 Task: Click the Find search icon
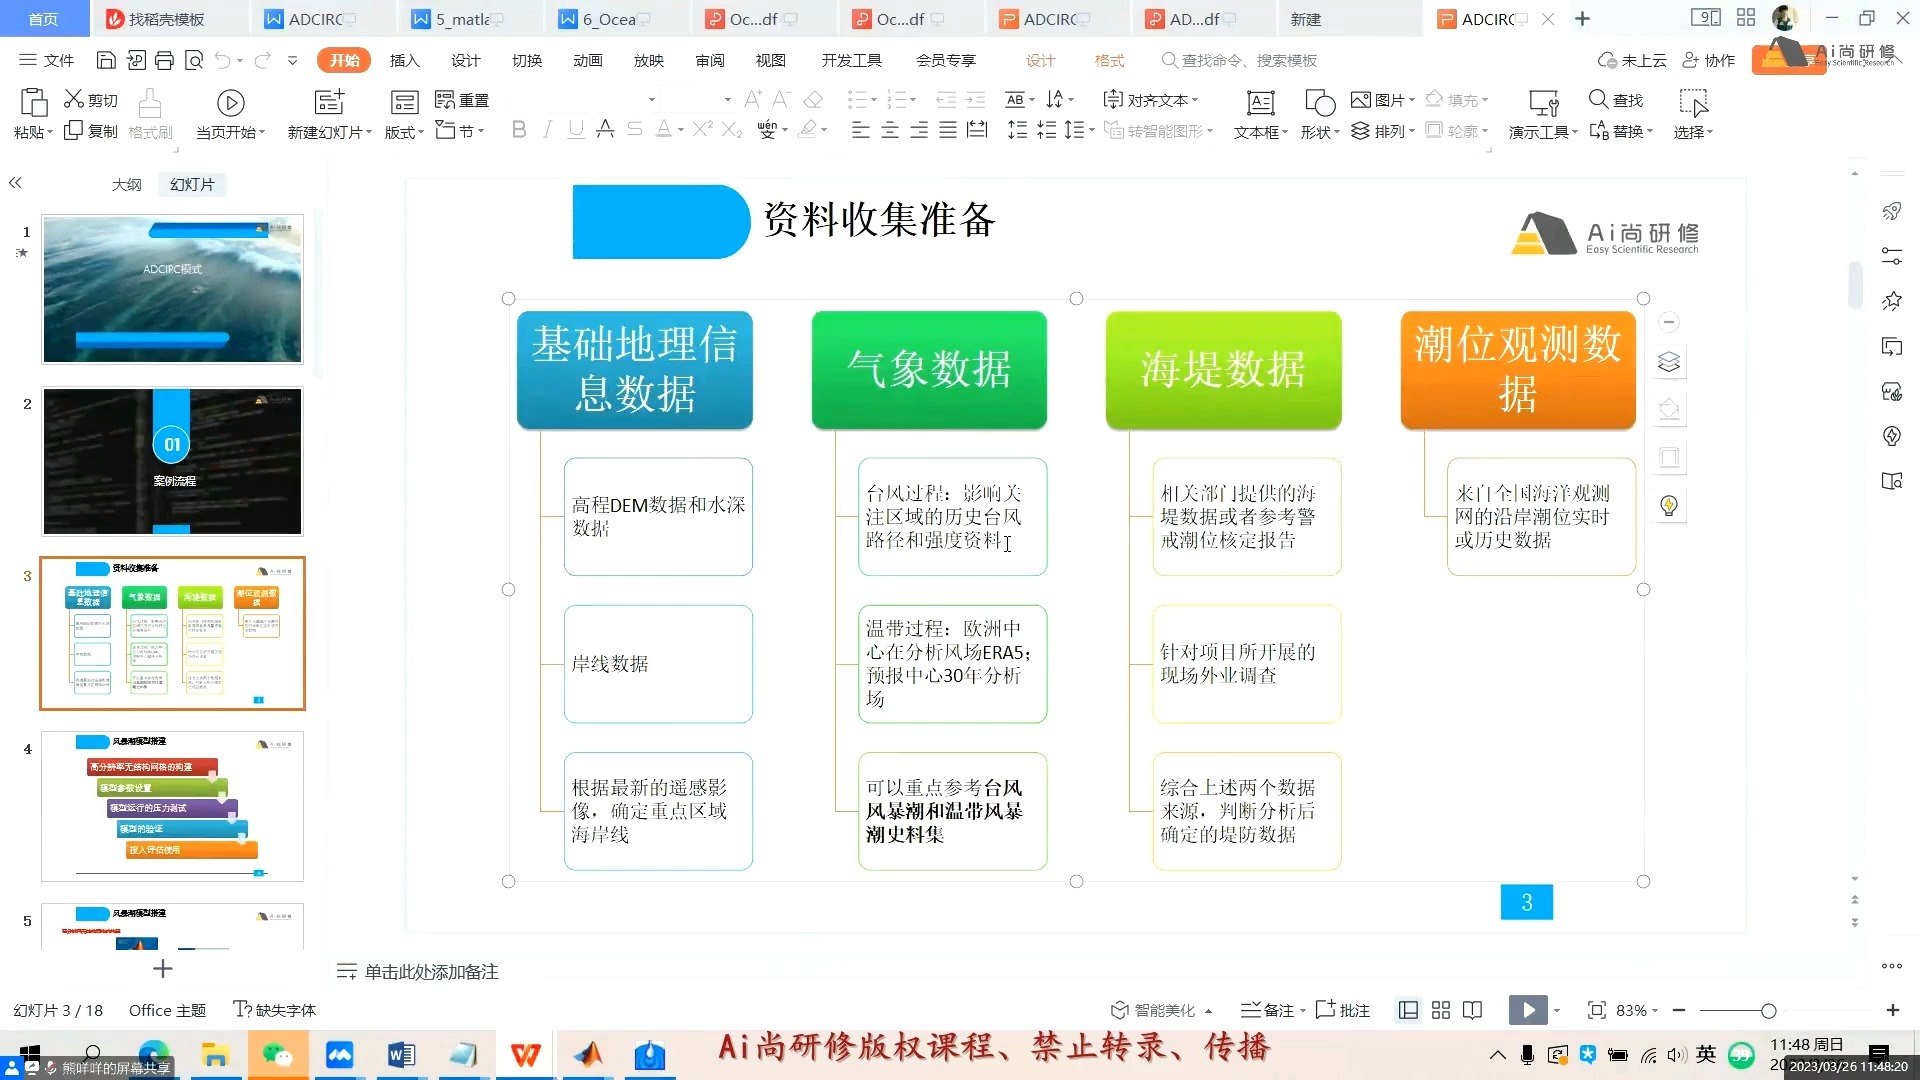[1598, 100]
